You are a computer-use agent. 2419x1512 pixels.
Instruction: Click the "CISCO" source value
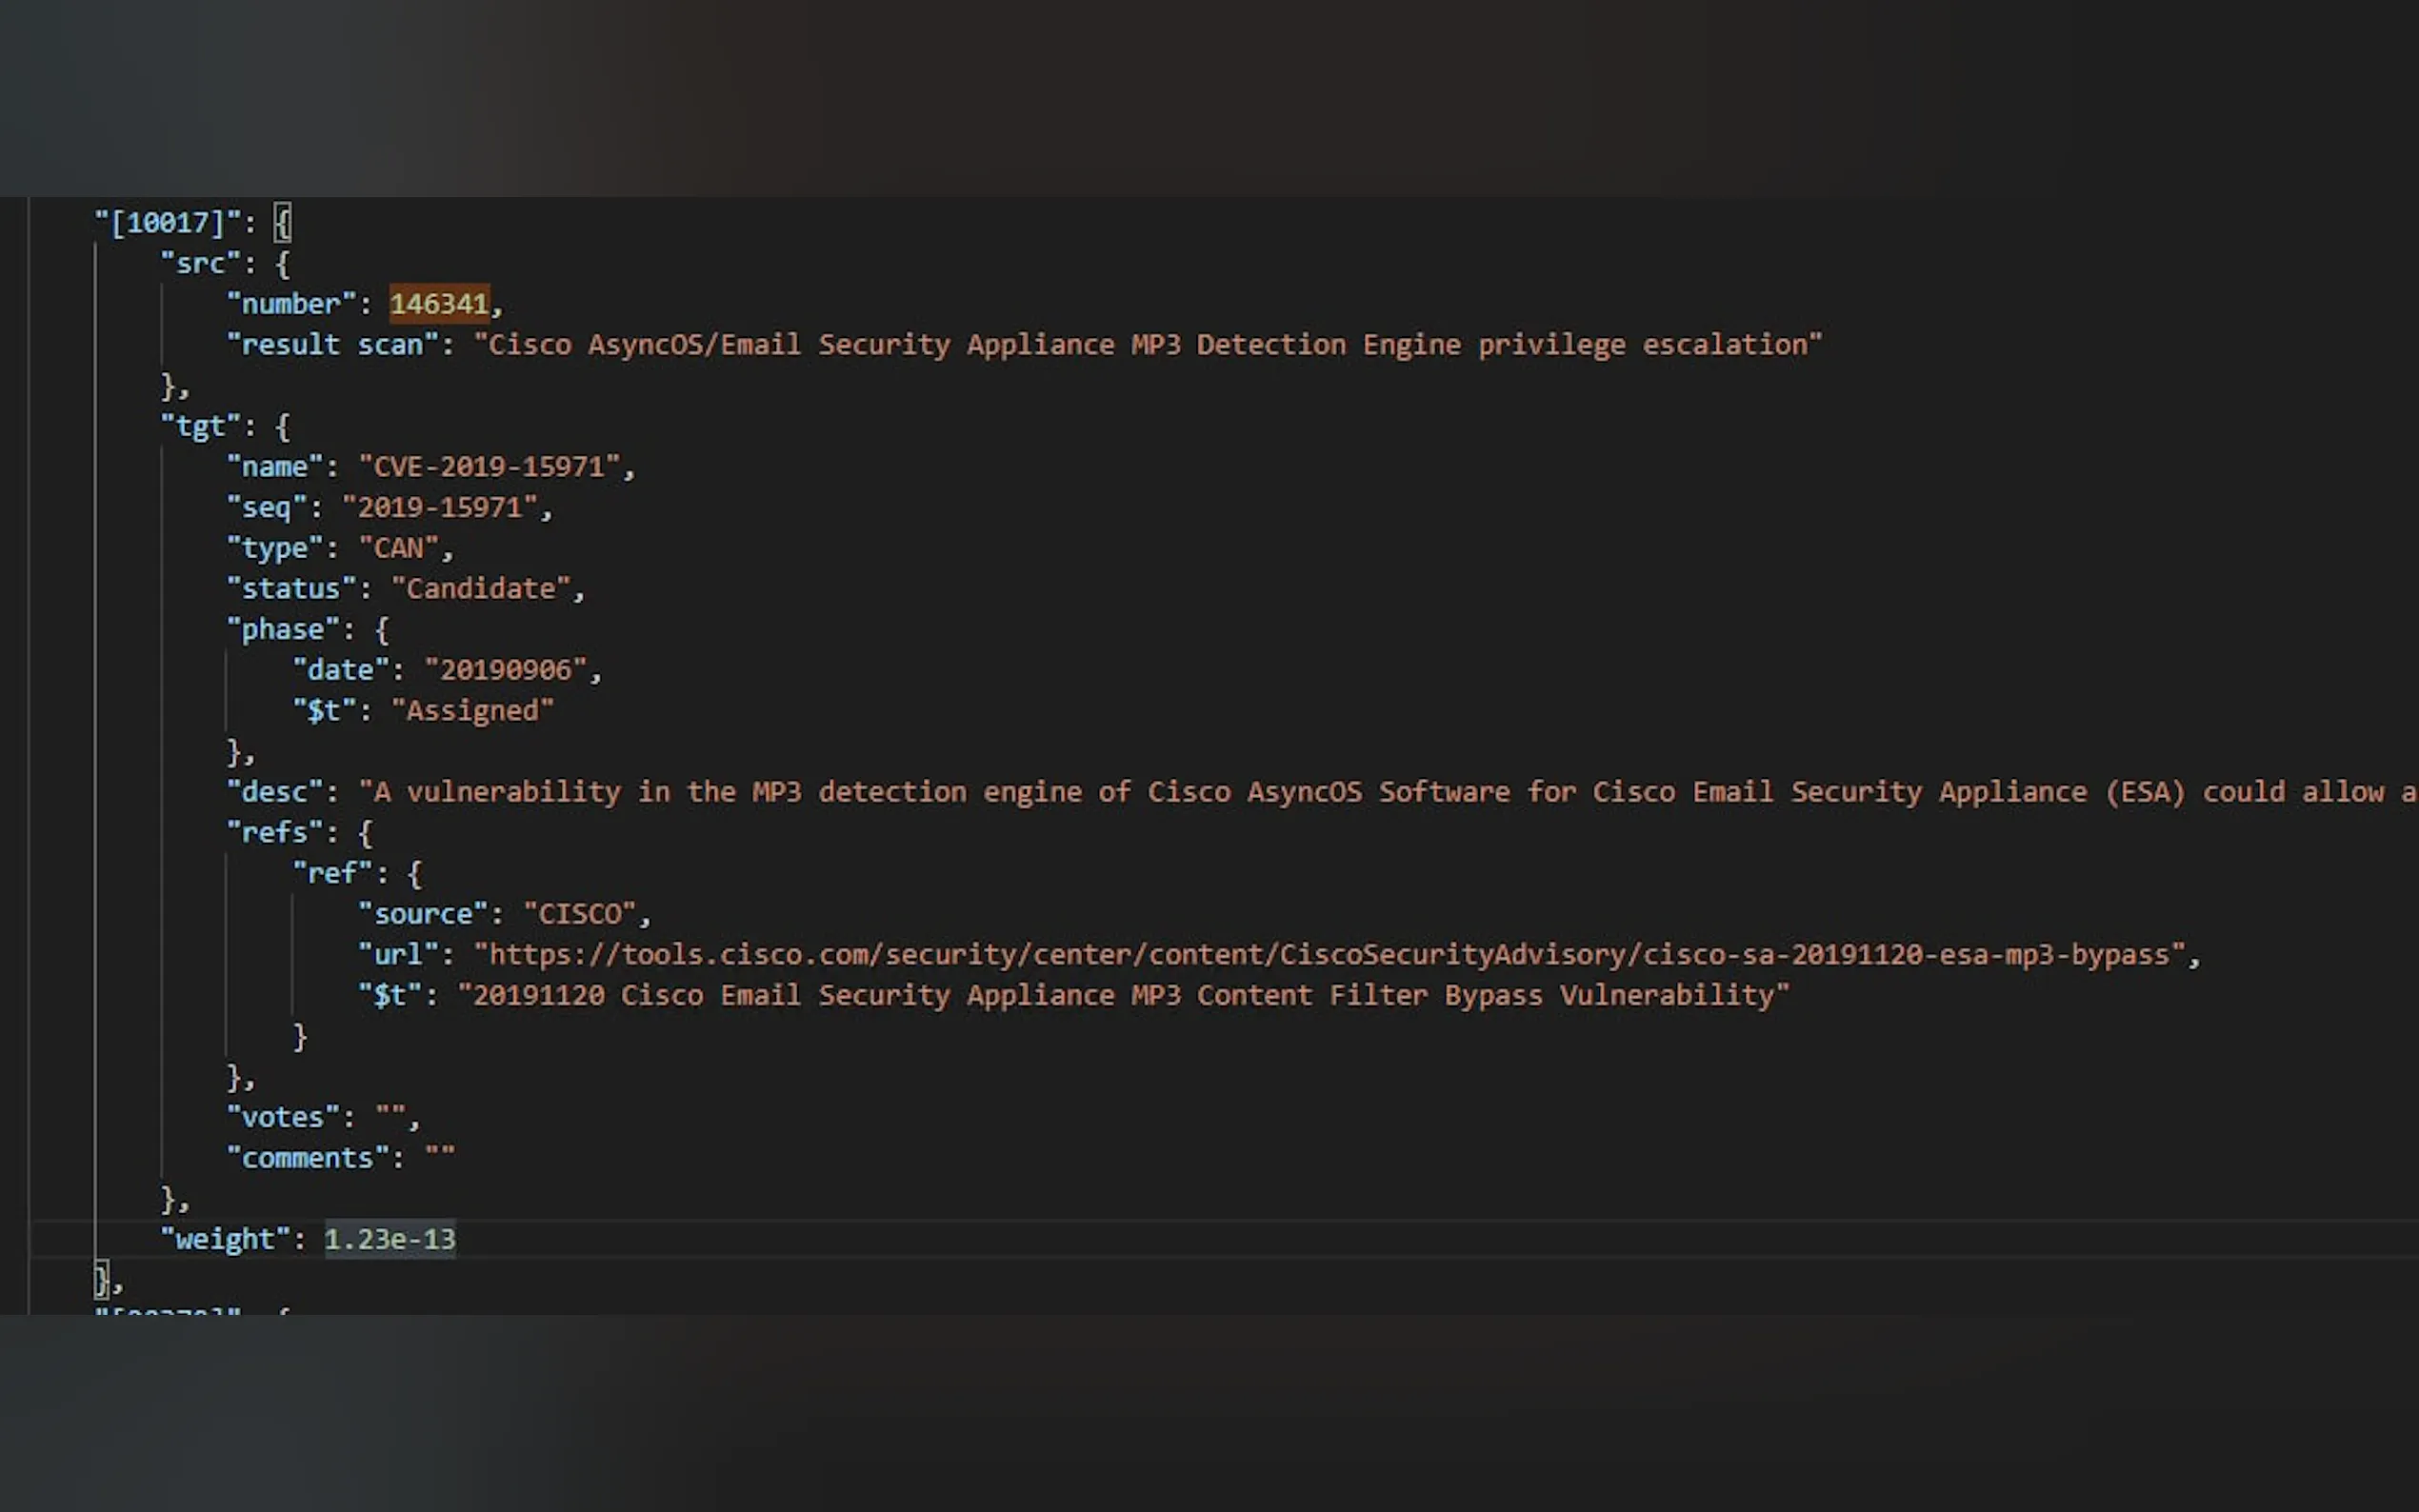click(579, 913)
